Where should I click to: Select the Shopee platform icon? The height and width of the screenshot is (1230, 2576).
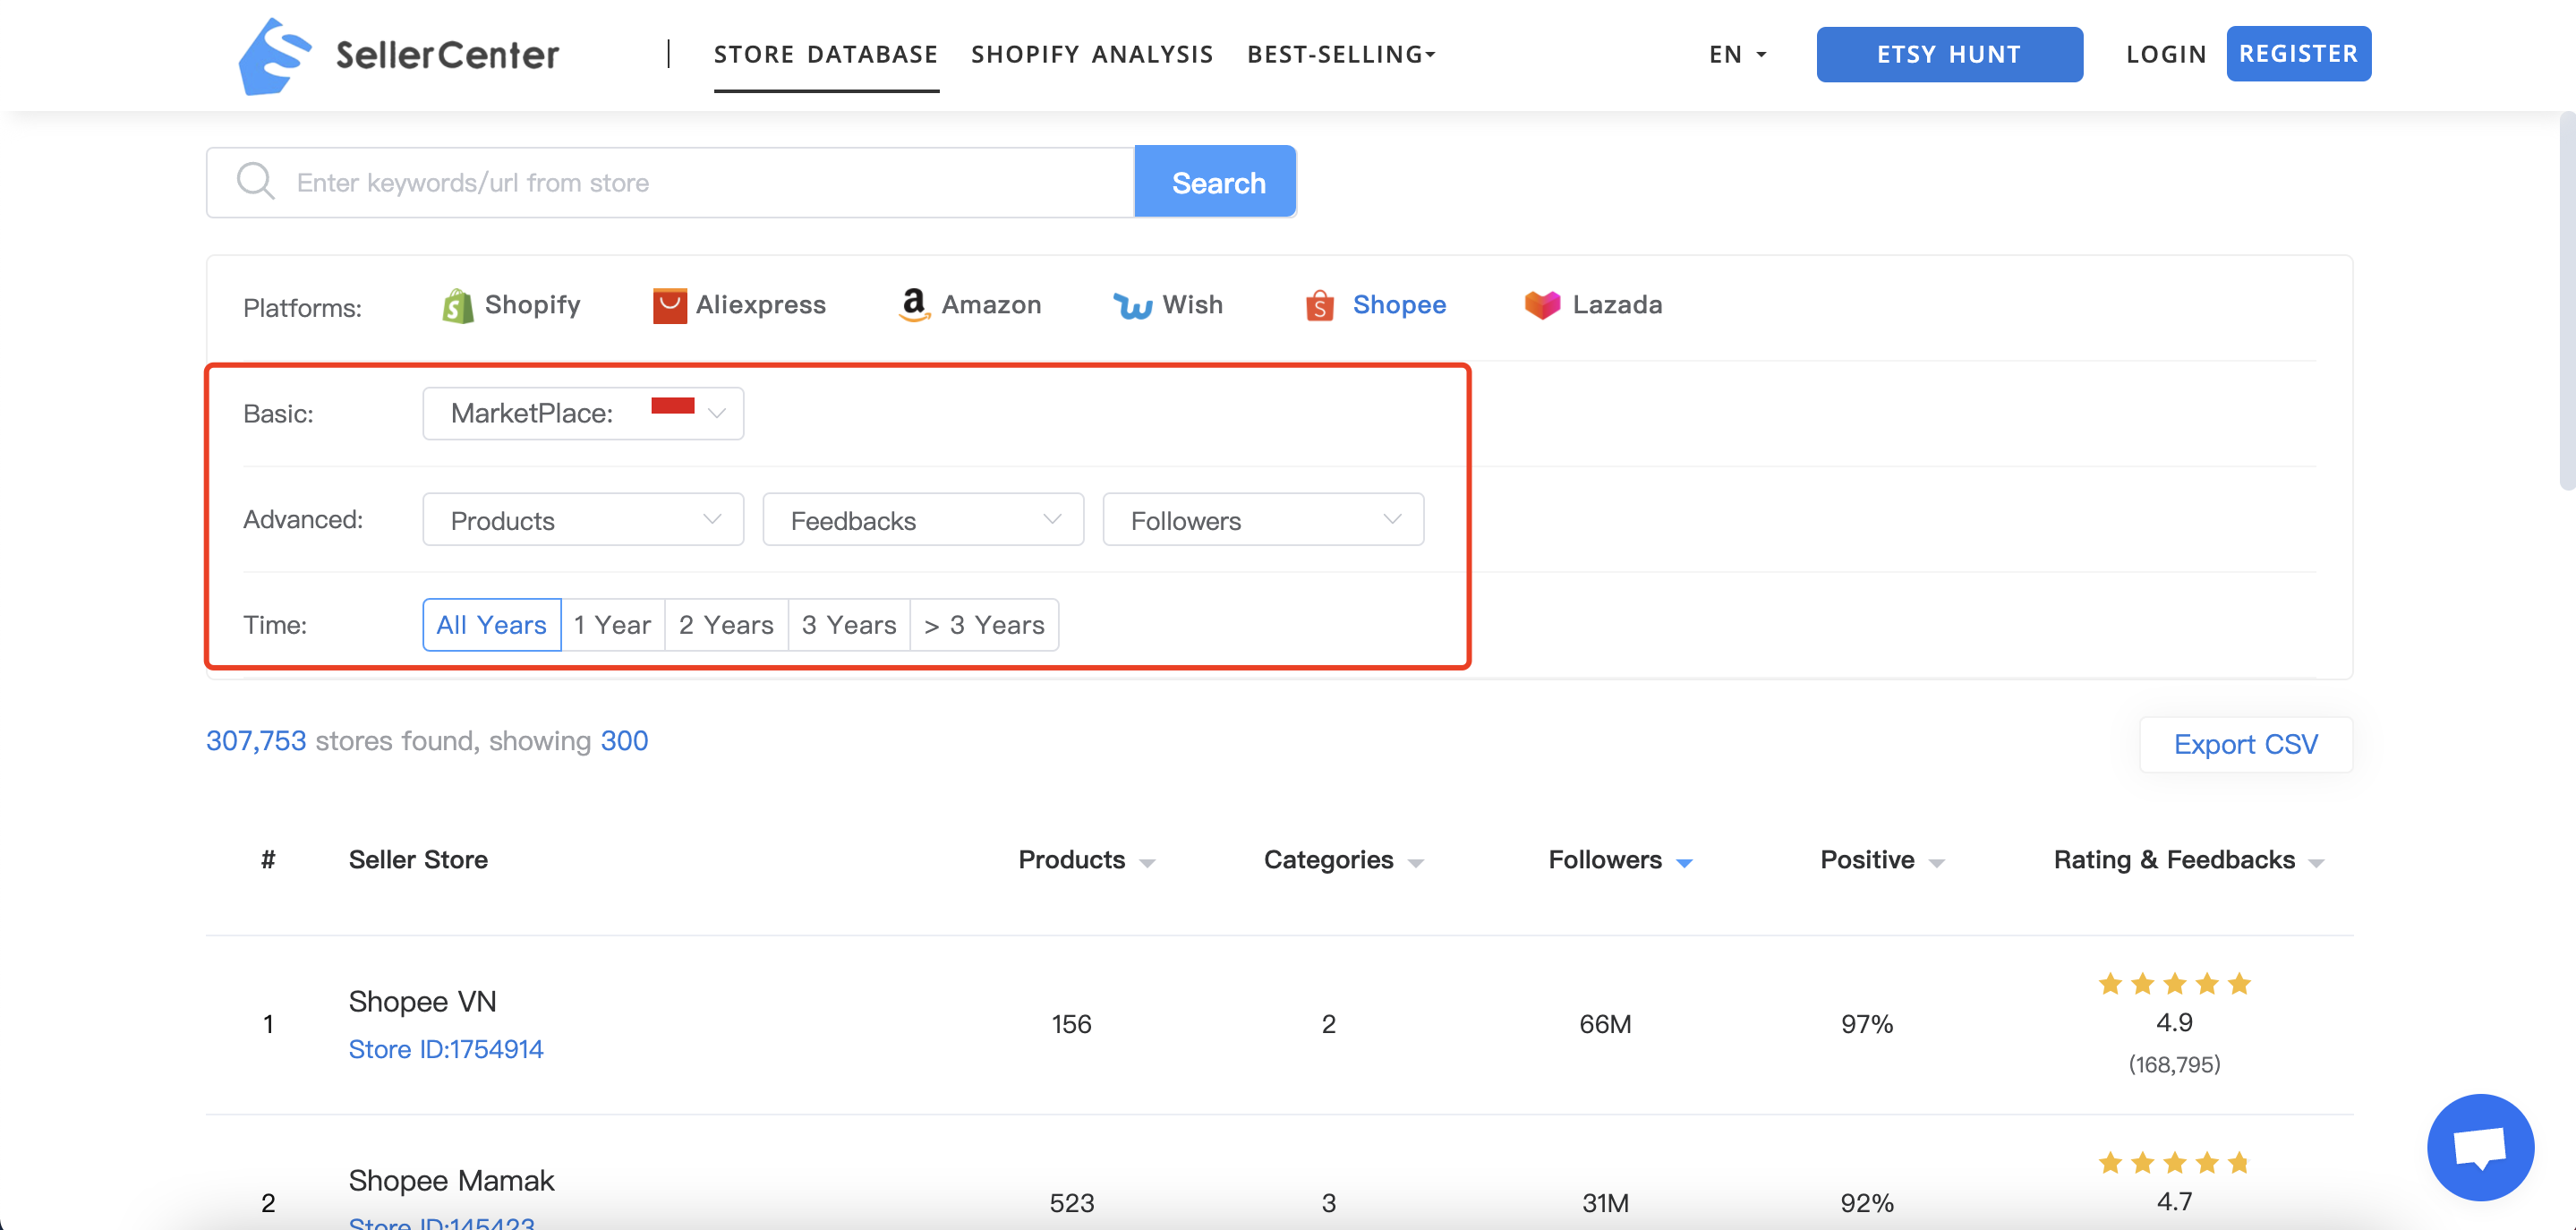tap(1319, 305)
